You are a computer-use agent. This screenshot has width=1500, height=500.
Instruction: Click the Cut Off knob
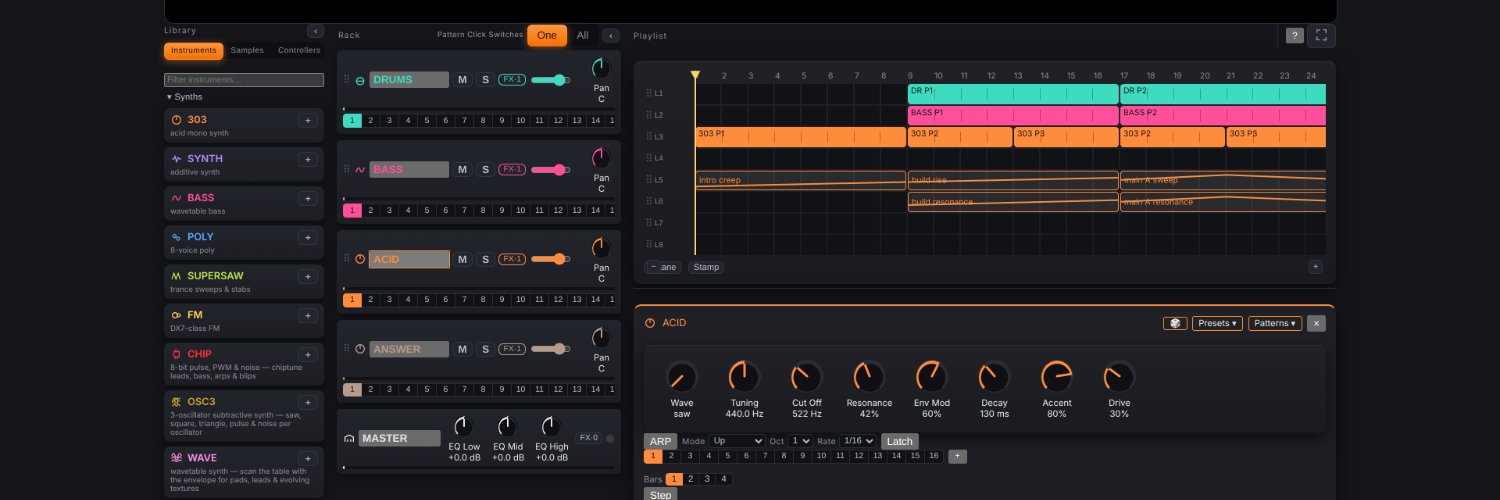[x=805, y=376]
